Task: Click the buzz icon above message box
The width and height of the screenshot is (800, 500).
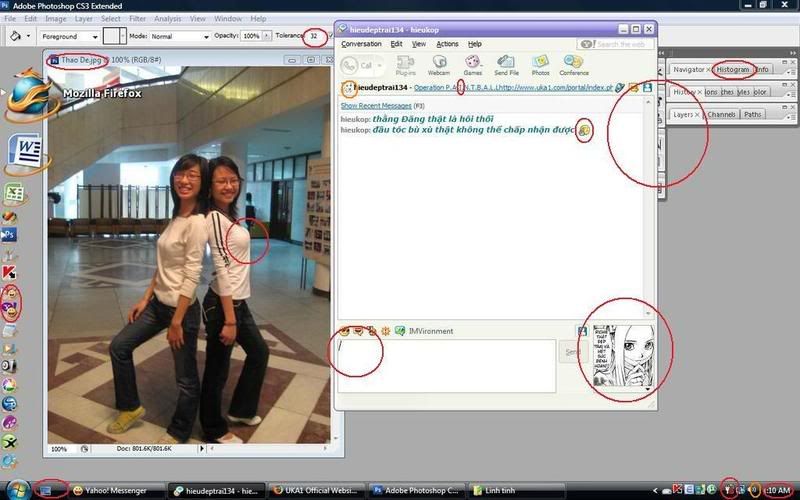Action: (x=386, y=331)
